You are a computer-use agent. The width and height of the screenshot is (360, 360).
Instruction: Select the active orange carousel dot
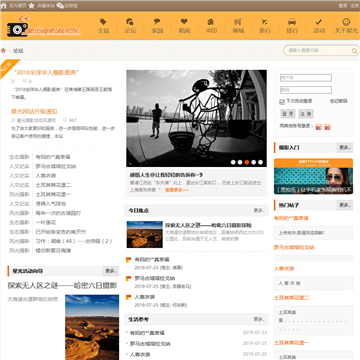click(247, 162)
